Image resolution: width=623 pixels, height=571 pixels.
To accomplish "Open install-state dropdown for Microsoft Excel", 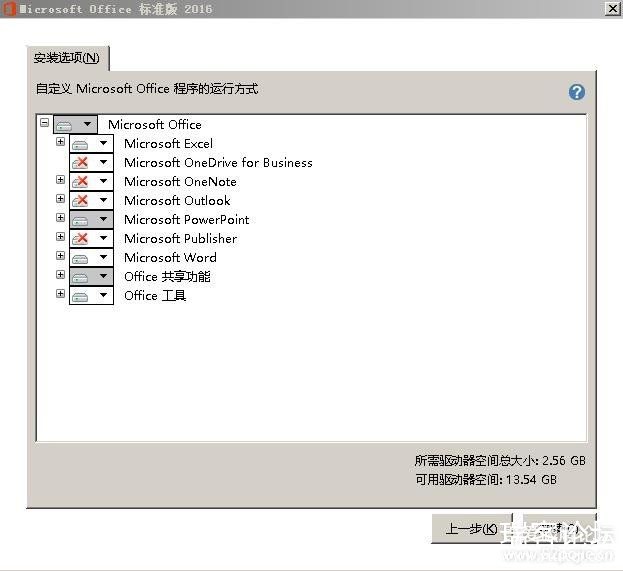I will [x=91, y=143].
